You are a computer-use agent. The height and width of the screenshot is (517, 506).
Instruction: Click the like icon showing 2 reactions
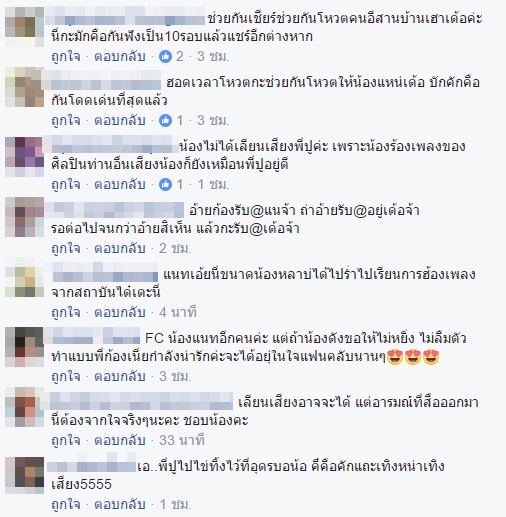click(x=165, y=56)
